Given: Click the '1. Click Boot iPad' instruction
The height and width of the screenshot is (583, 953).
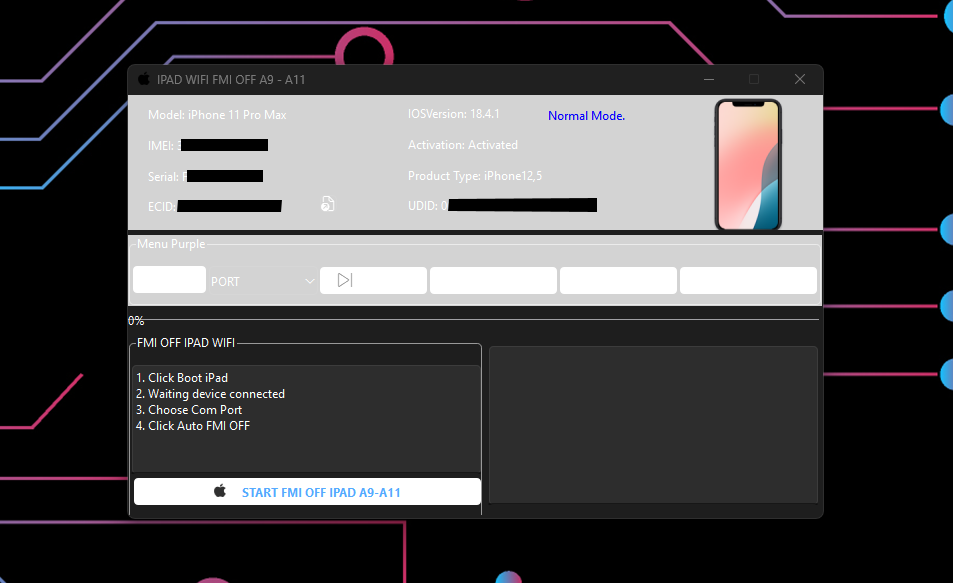Looking at the screenshot, I should click(x=182, y=378).
